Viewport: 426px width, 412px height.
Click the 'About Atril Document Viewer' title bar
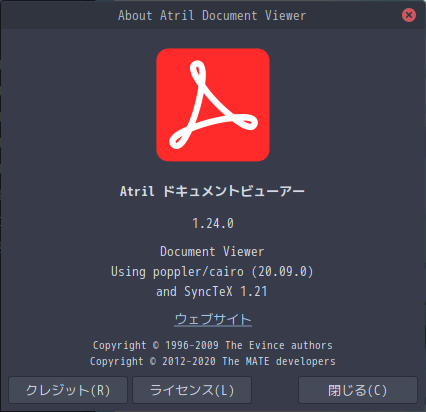(x=212, y=15)
